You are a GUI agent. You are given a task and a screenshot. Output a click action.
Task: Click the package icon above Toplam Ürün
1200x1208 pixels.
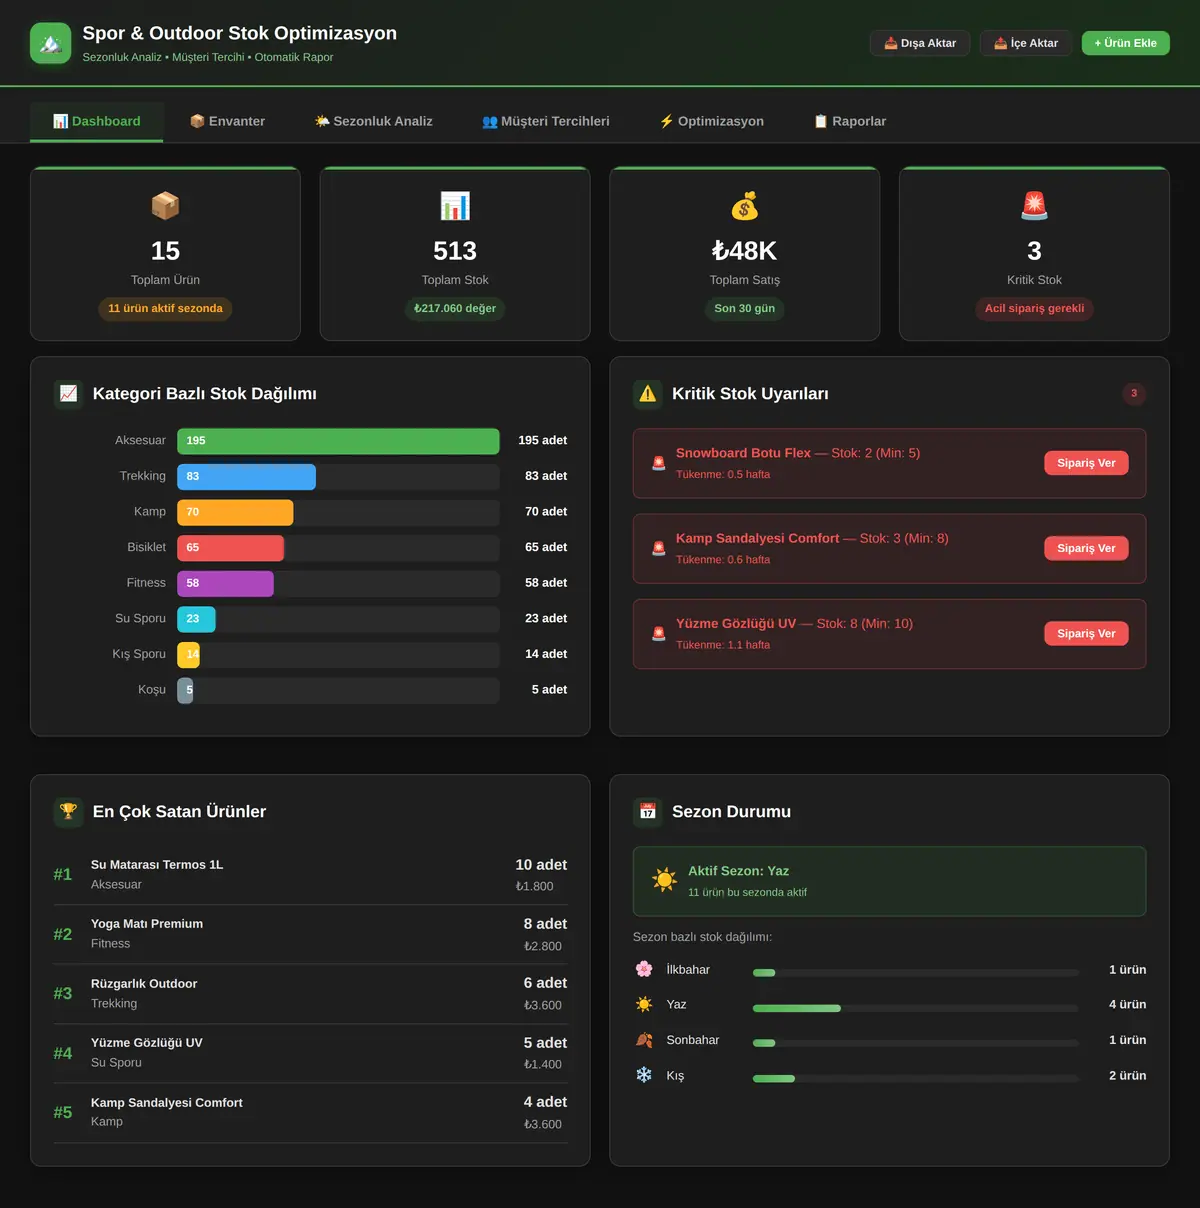pyautogui.click(x=165, y=206)
